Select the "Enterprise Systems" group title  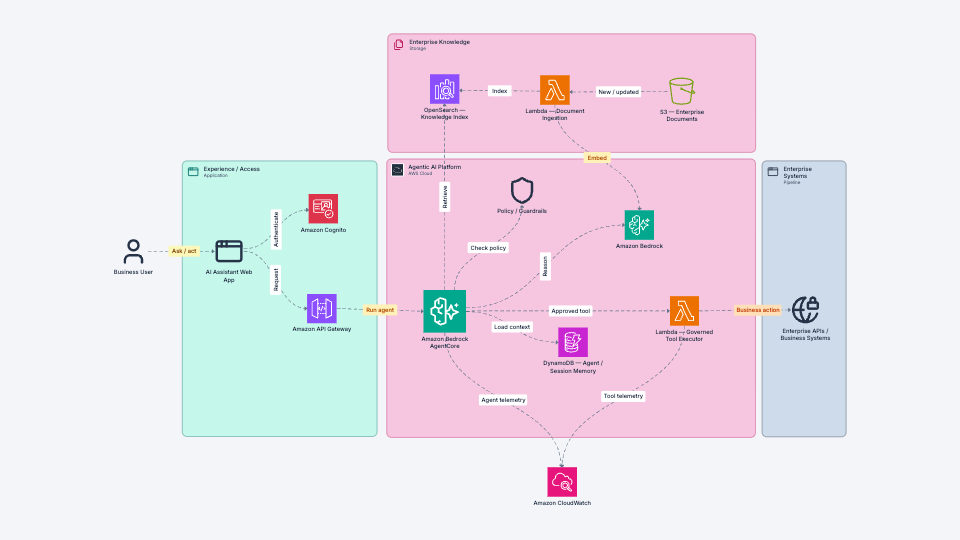798,173
